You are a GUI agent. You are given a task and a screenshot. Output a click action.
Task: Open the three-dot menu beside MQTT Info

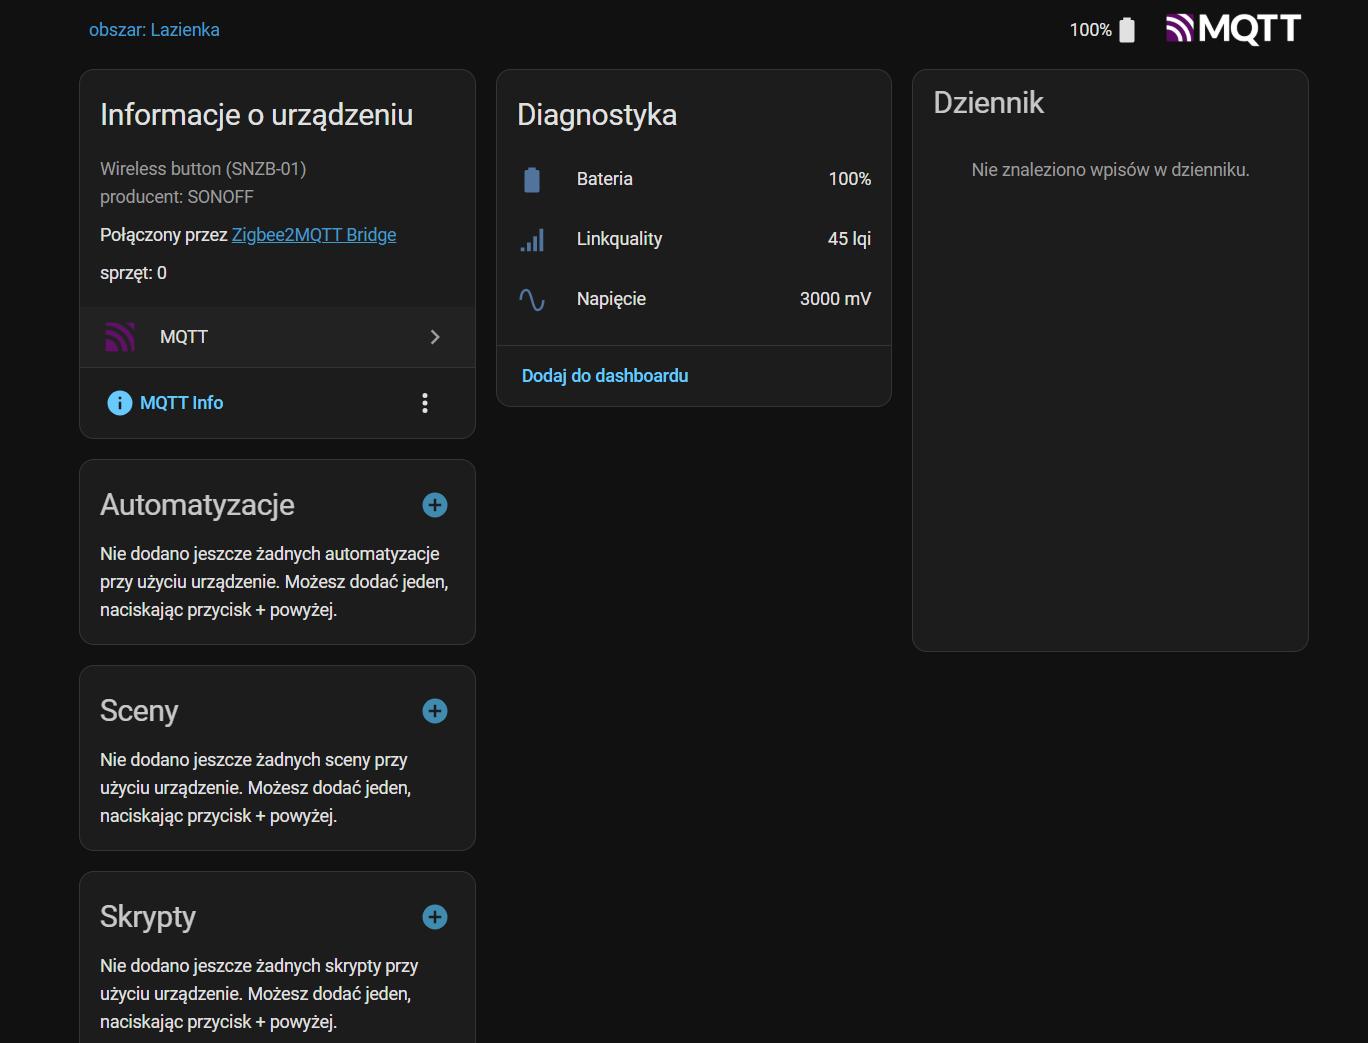[x=425, y=403]
